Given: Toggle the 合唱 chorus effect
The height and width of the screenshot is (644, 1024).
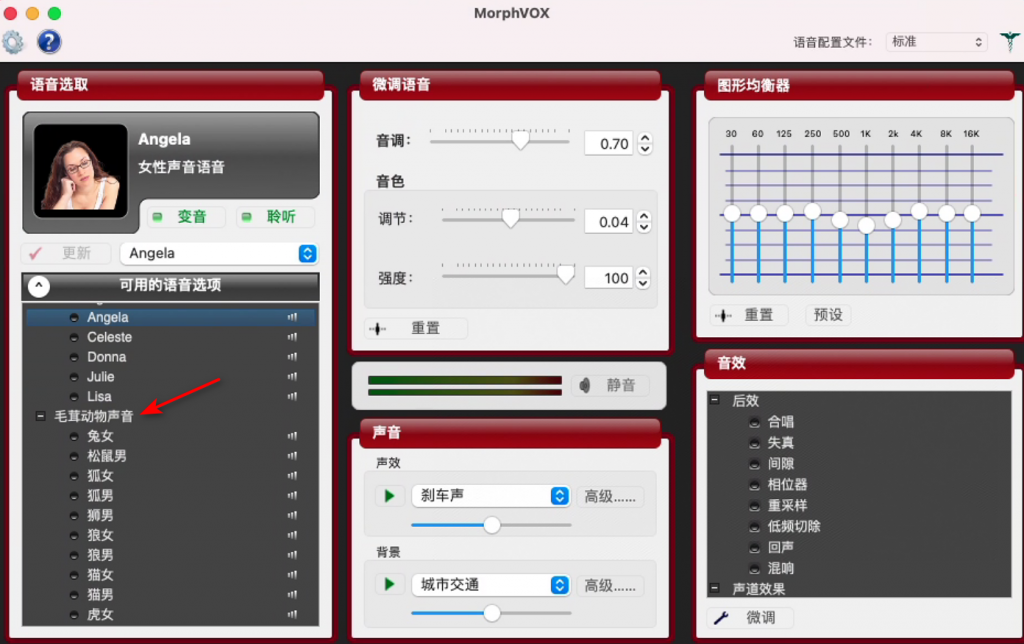Looking at the screenshot, I should [754, 423].
